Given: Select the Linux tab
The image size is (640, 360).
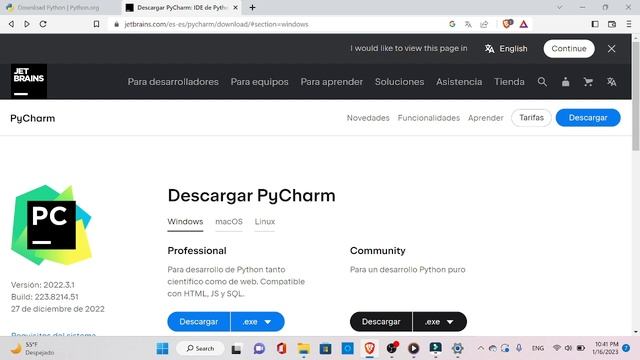Looking at the screenshot, I should [264, 222].
